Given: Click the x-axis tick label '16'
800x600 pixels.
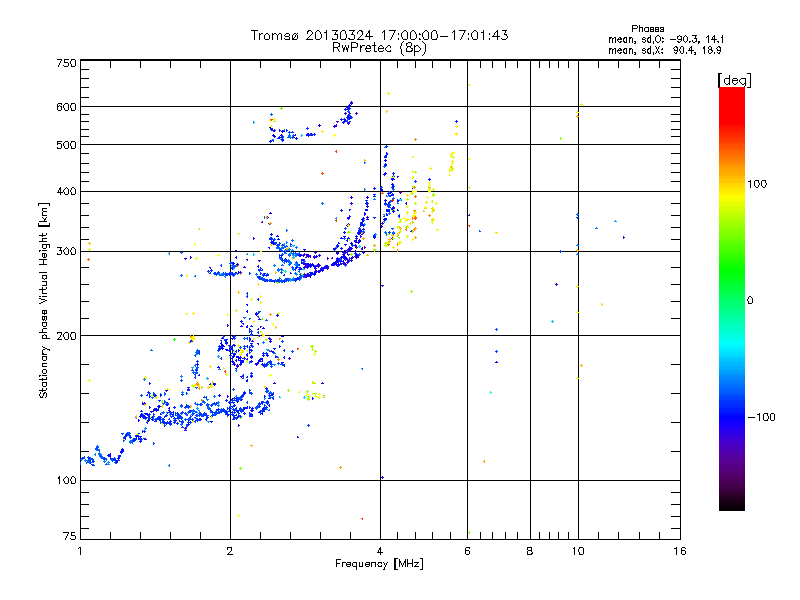Looking at the screenshot, I should click(x=680, y=551).
